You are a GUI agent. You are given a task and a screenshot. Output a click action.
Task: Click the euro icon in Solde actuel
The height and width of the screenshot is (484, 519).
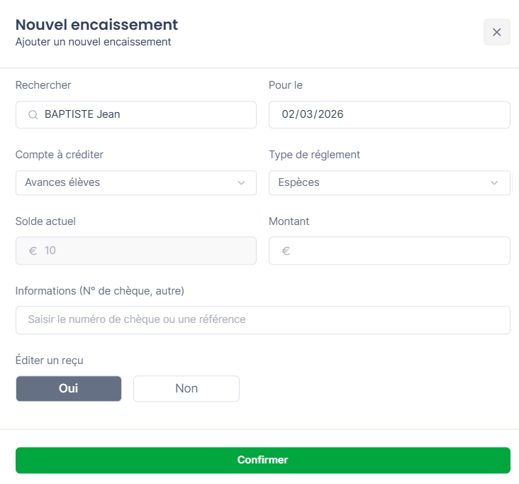(33, 251)
